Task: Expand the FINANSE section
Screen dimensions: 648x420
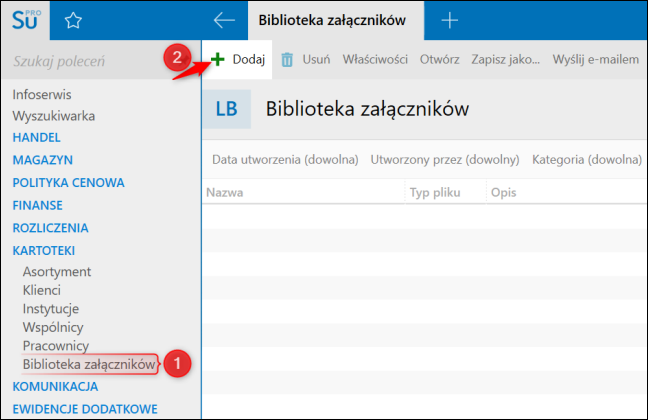Action: (38, 205)
